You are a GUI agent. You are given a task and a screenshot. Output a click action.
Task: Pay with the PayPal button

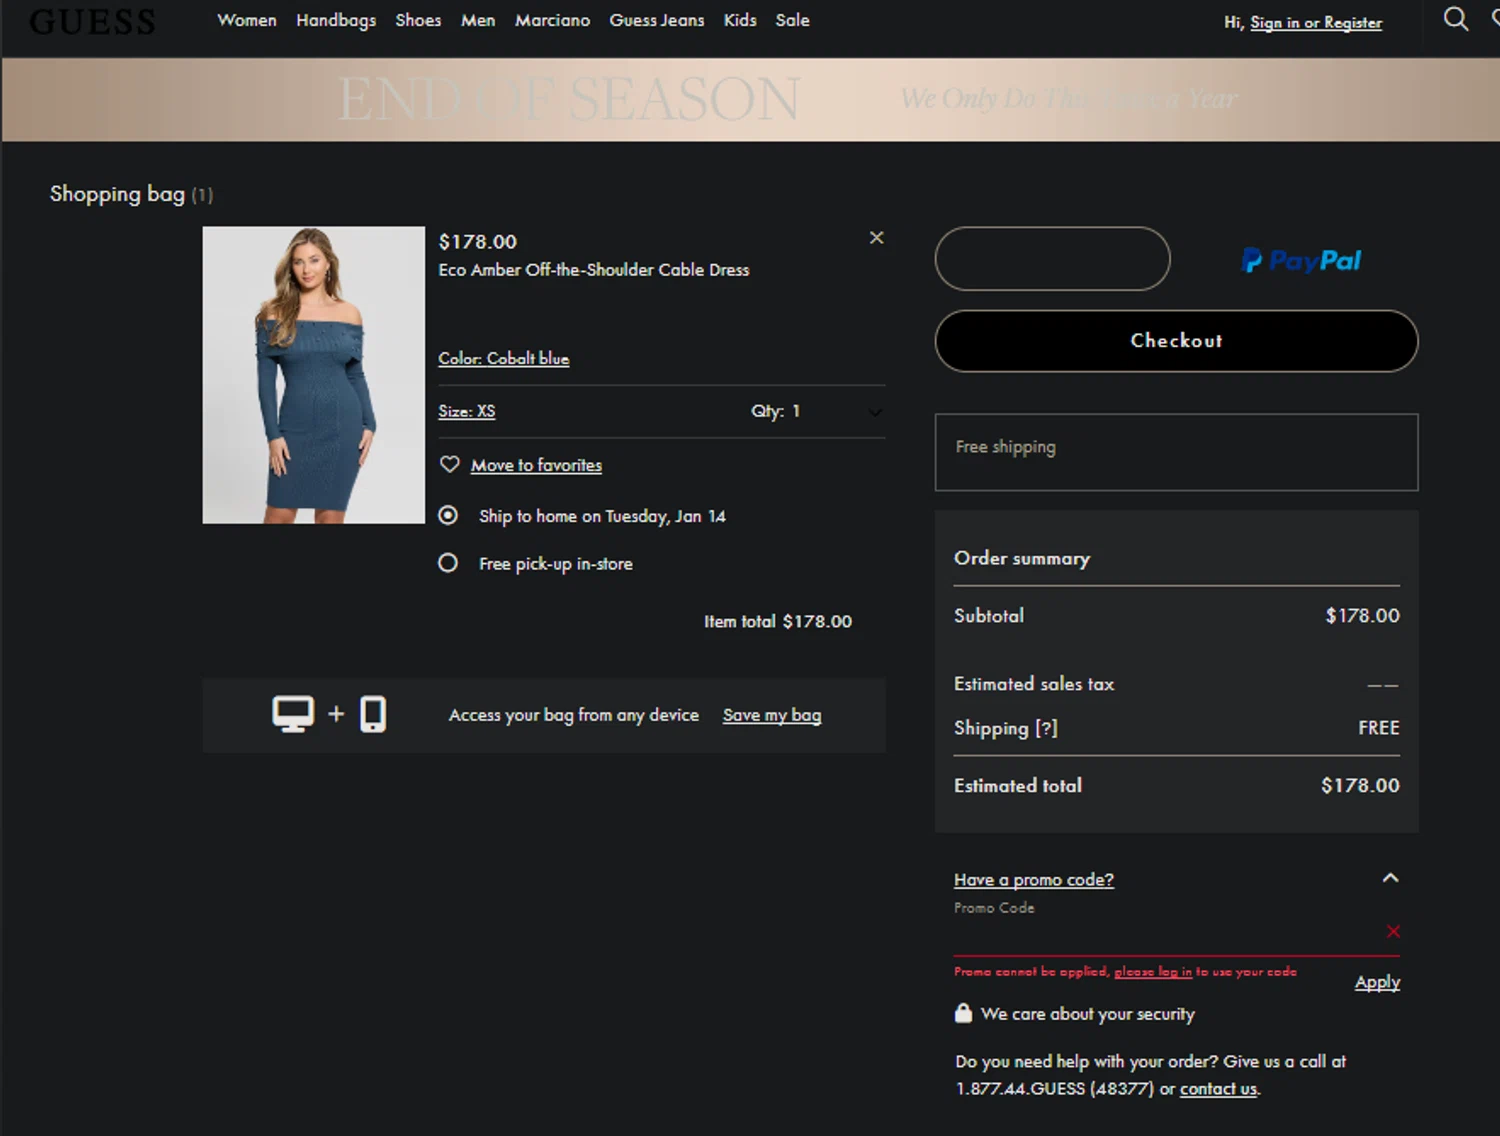point(1301,260)
